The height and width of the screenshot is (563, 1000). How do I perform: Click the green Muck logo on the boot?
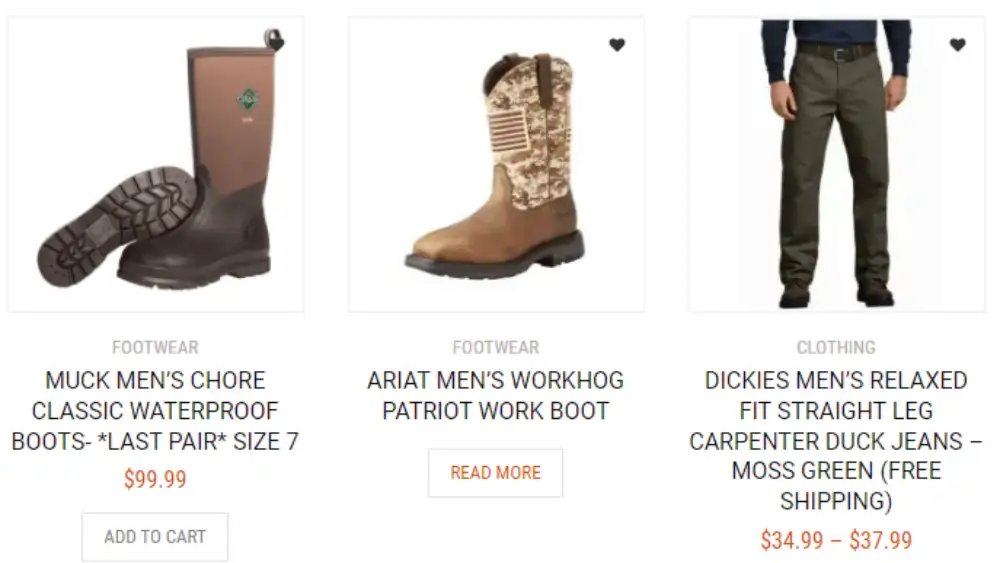coord(247,99)
